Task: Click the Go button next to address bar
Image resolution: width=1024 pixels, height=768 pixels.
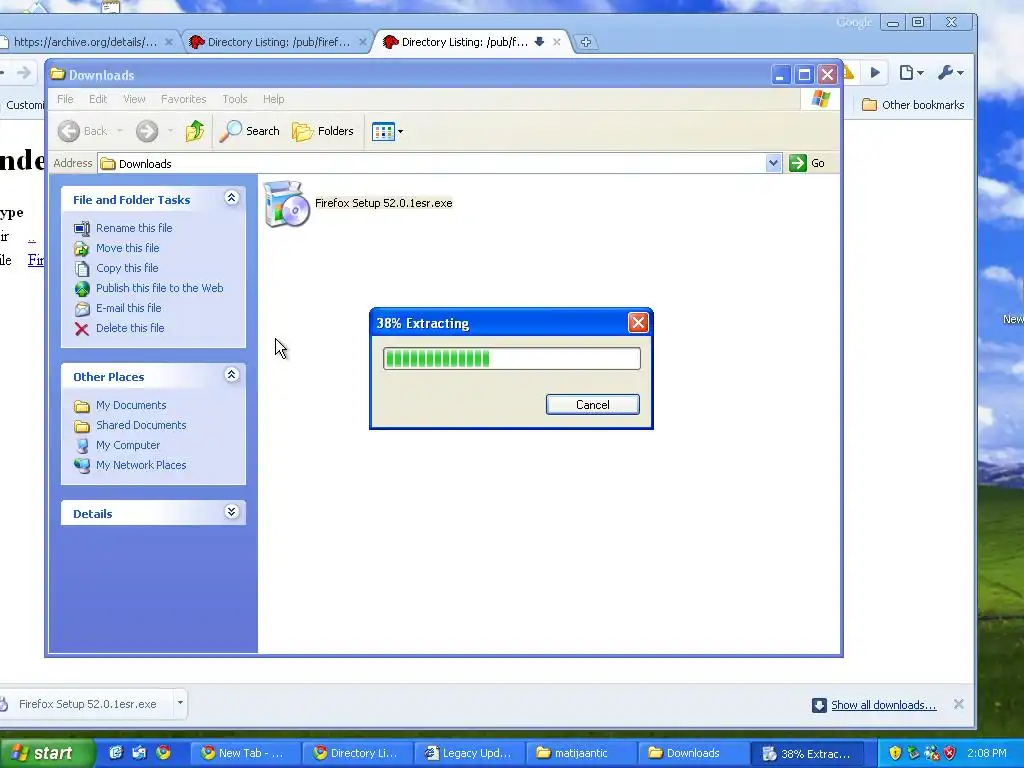Action: click(807, 163)
